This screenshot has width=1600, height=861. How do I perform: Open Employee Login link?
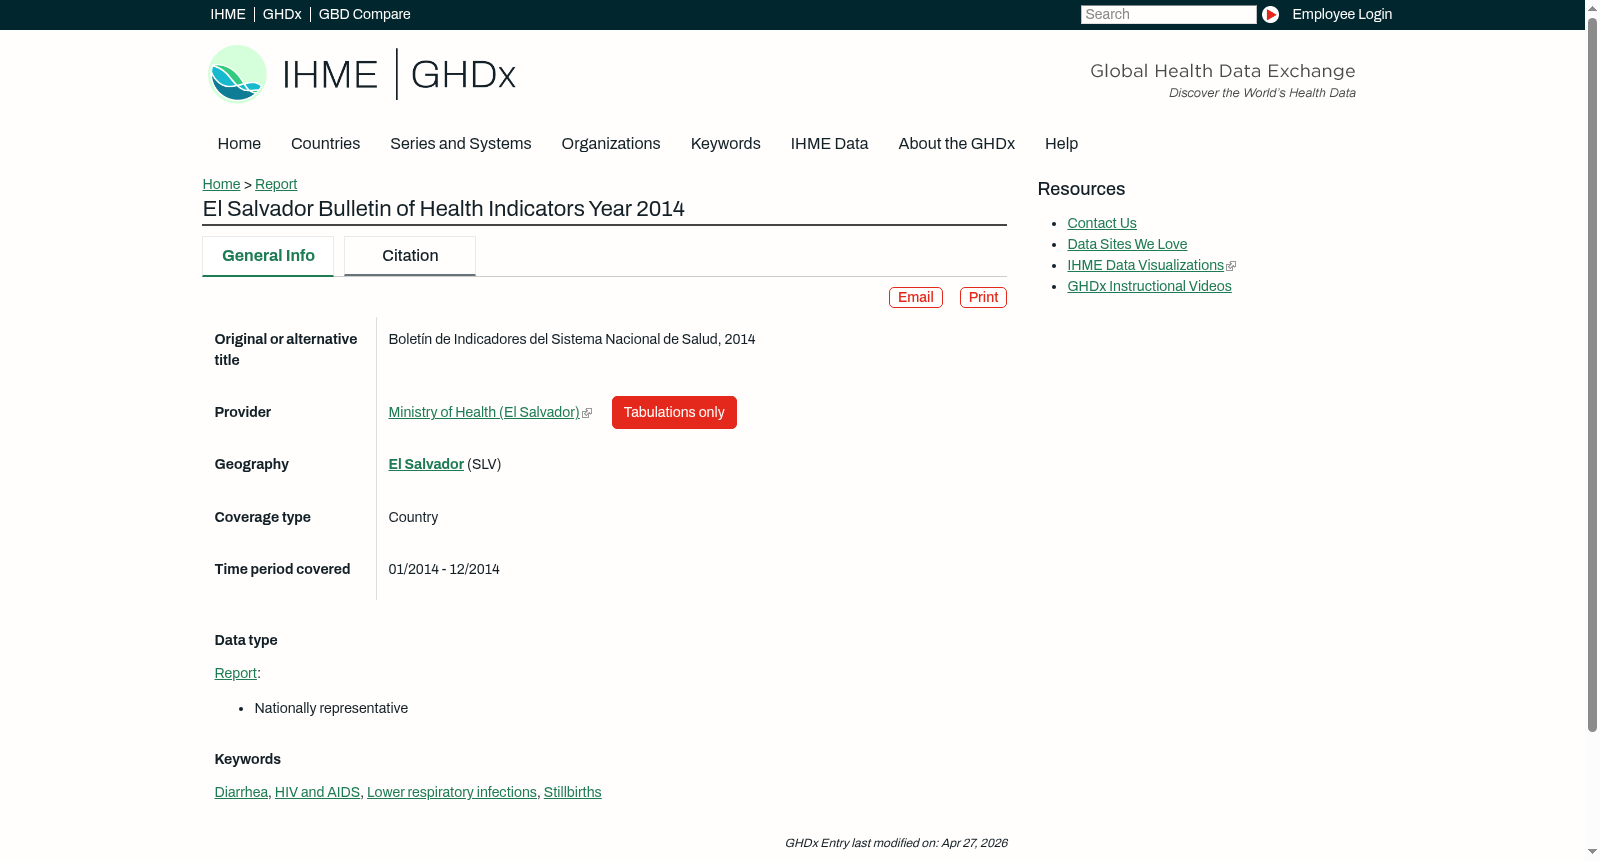click(1342, 14)
